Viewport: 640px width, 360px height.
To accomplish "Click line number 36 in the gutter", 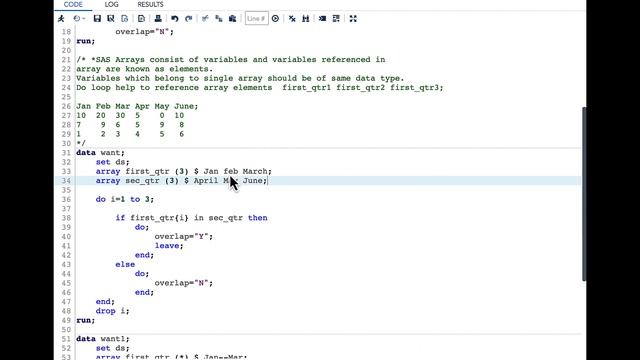I will [x=66, y=199].
